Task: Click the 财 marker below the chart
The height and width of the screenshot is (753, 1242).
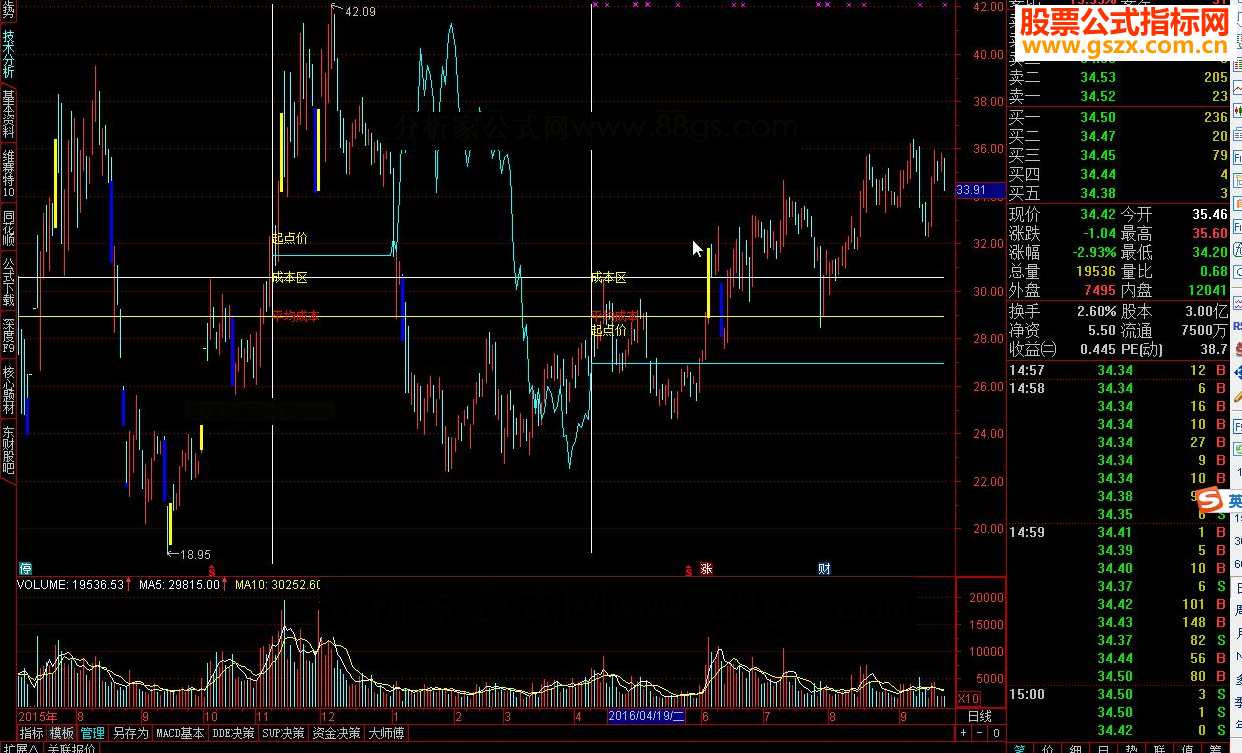Action: pyautogui.click(x=824, y=569)
